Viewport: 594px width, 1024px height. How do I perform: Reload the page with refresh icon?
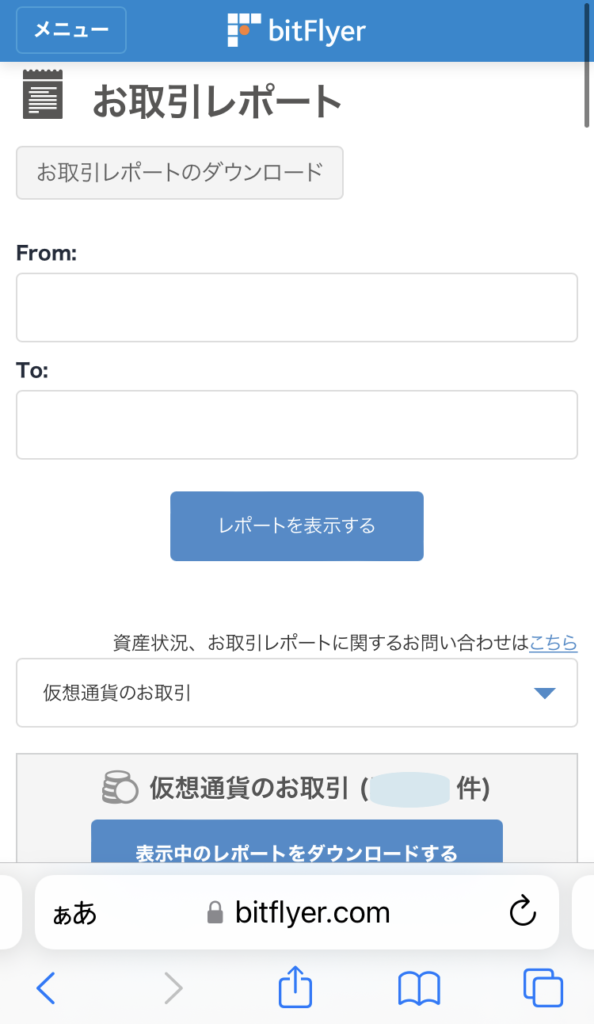point(522,912)
